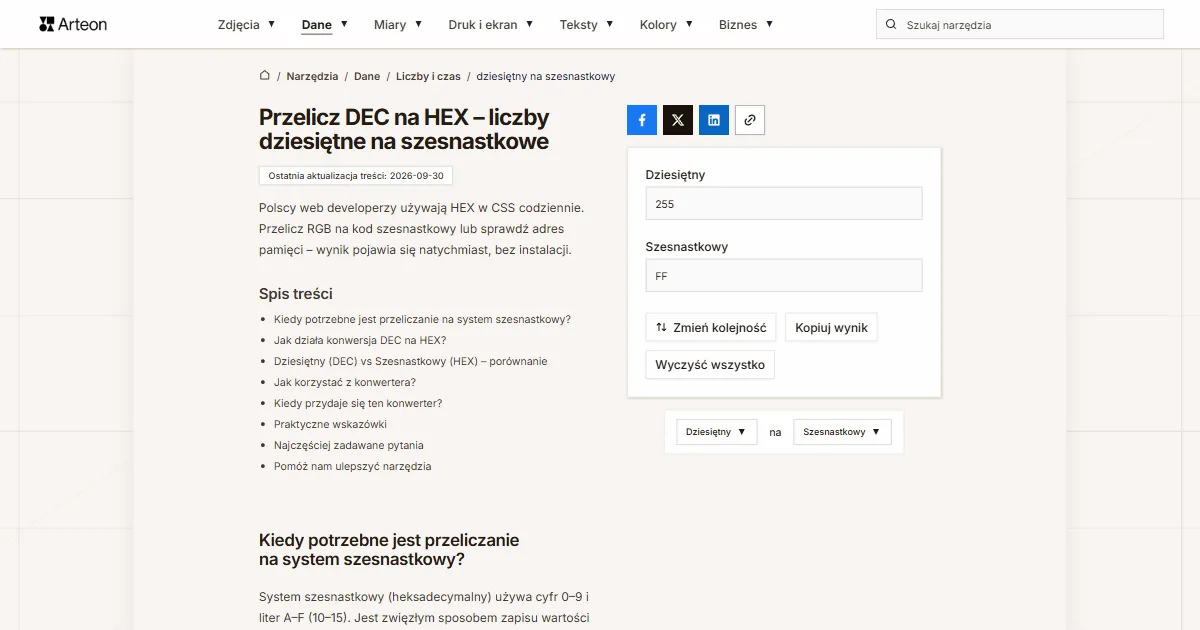Image resolution: width=1200 pixels, height=630 pixels.
Task: Go to the Liczby i czas breadcrumb
Action: click(428, 76)
